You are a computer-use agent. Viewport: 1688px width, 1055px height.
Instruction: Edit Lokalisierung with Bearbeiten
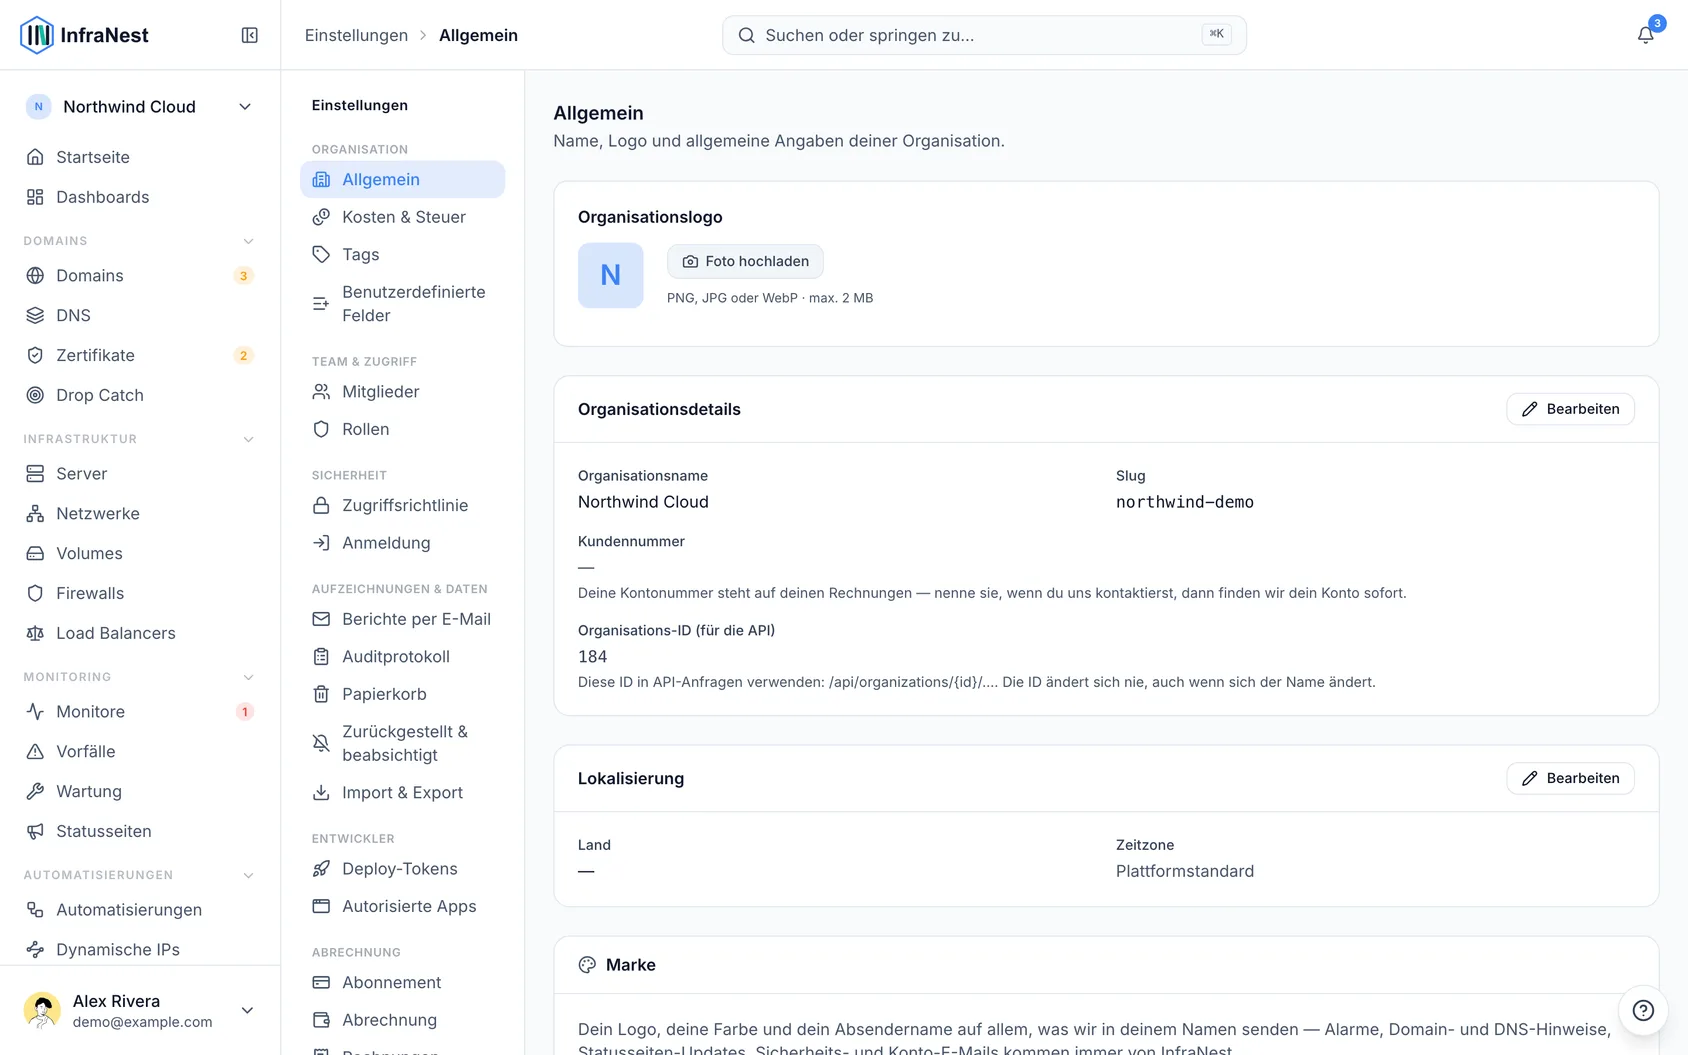(x=1570, y=778)
